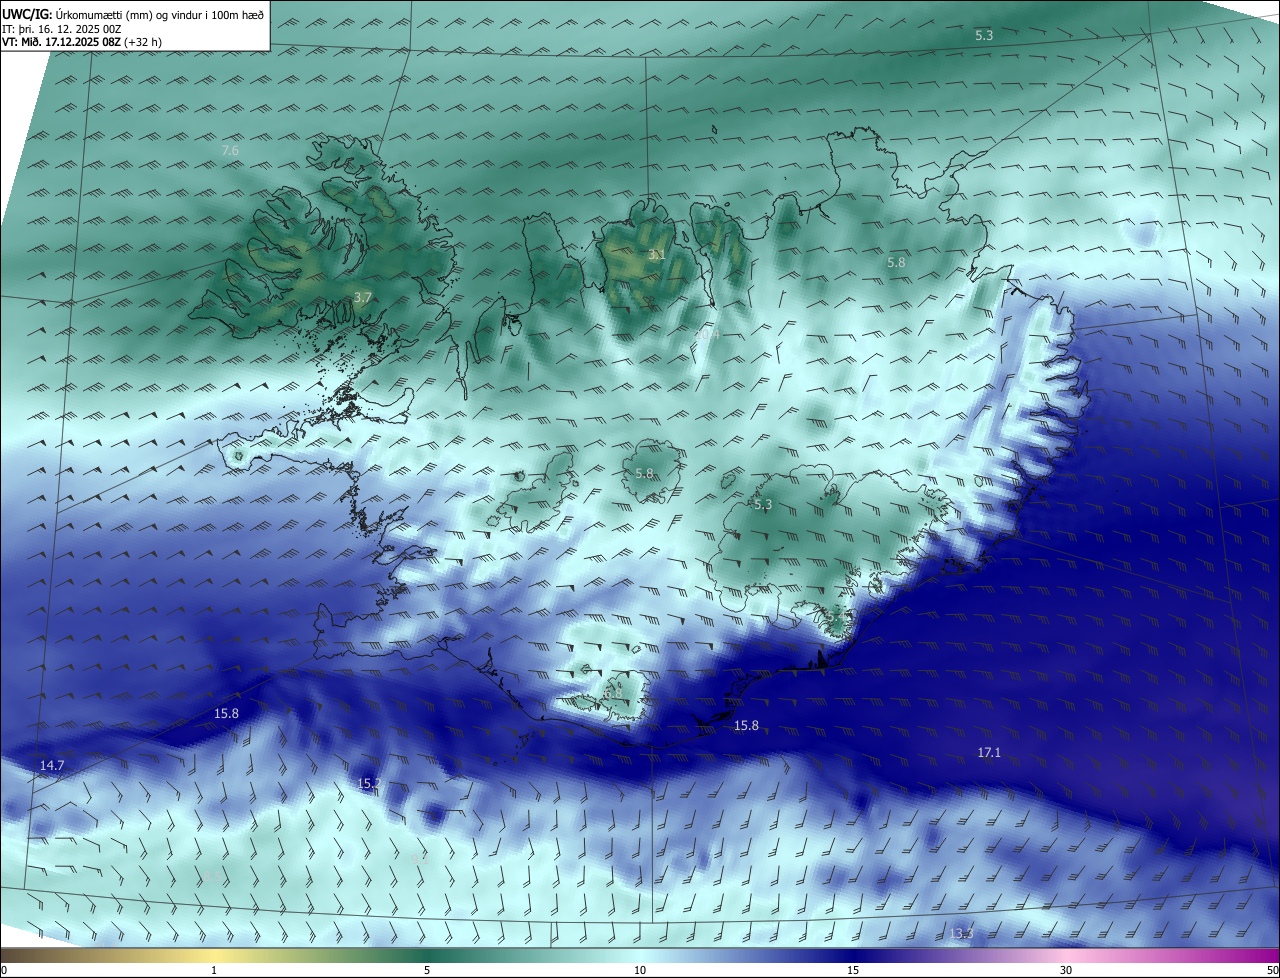1280x978 pixels.
Task: Click the 6.8 value inside the southern glacier
Action: click(x=613, y=692)
